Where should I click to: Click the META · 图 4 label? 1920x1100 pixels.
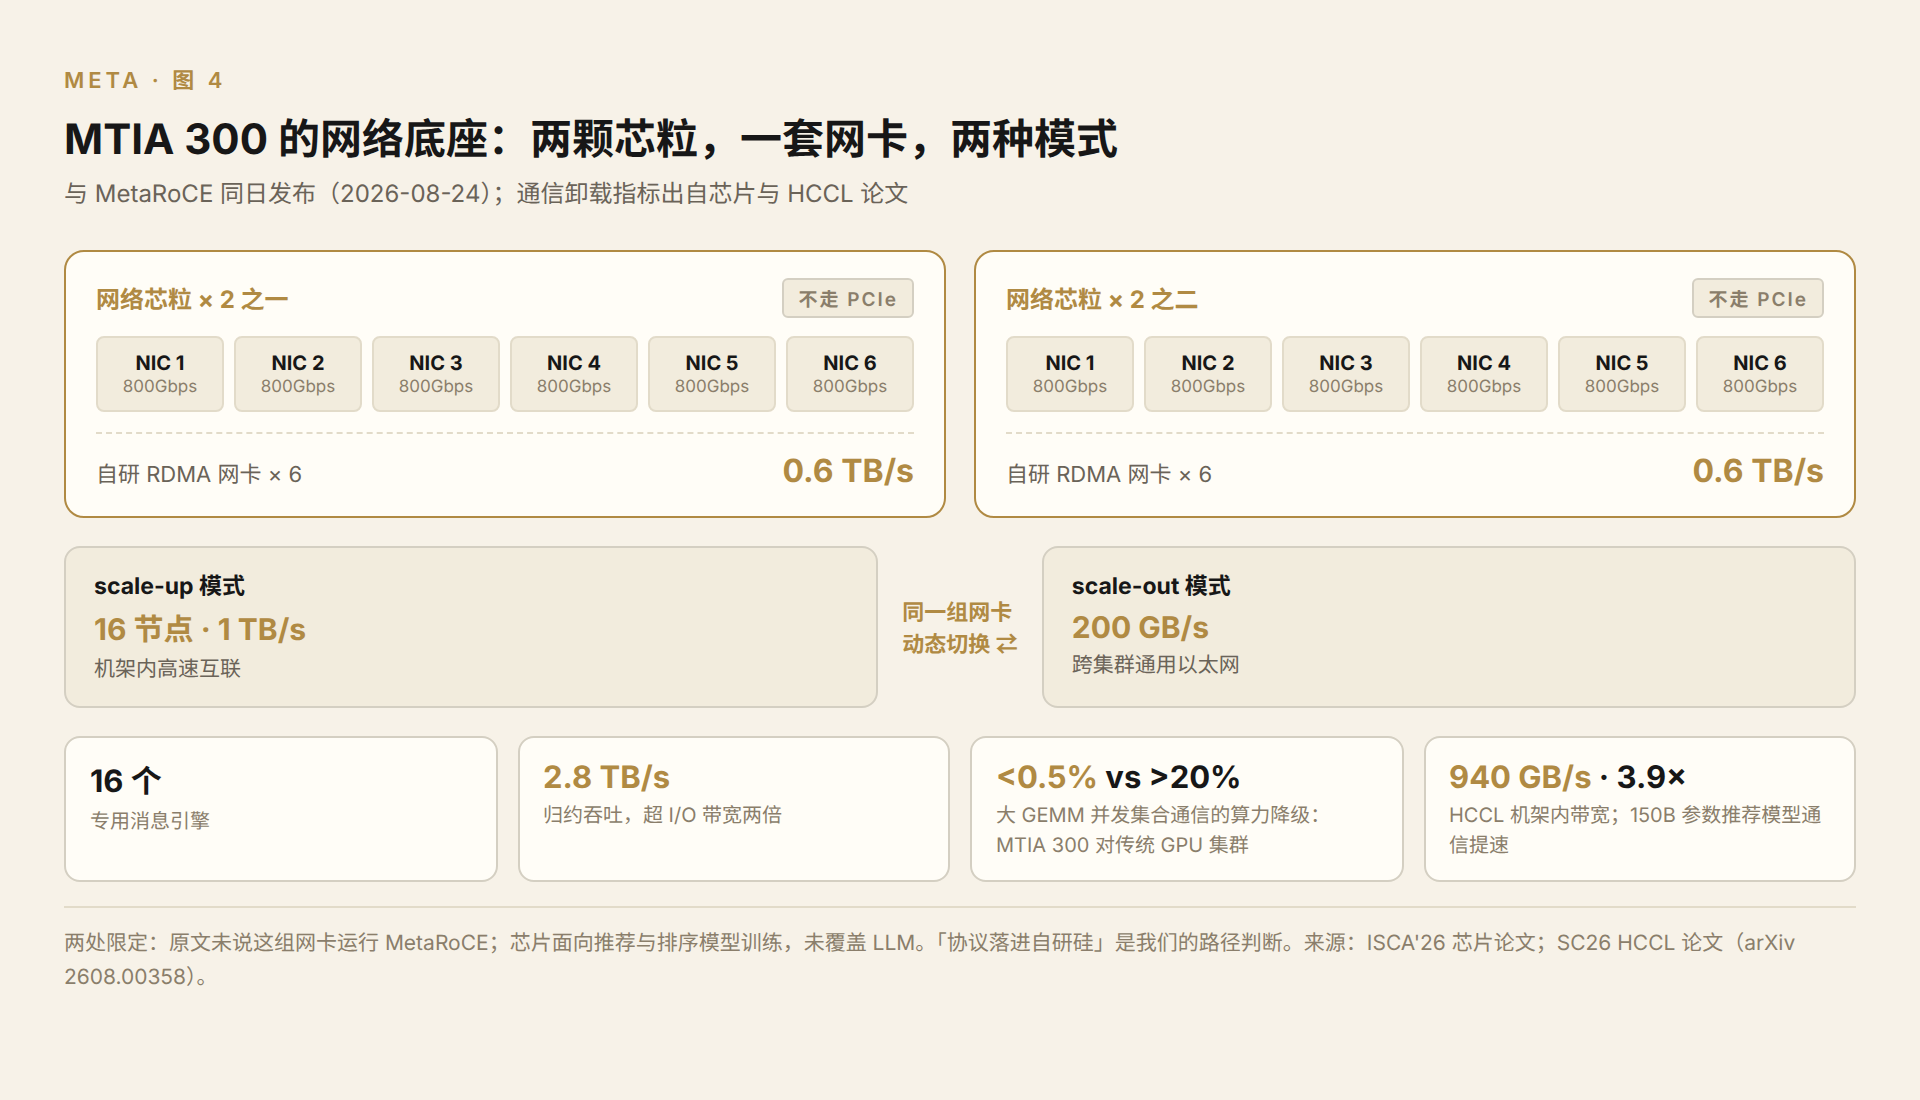pos(144,80)
